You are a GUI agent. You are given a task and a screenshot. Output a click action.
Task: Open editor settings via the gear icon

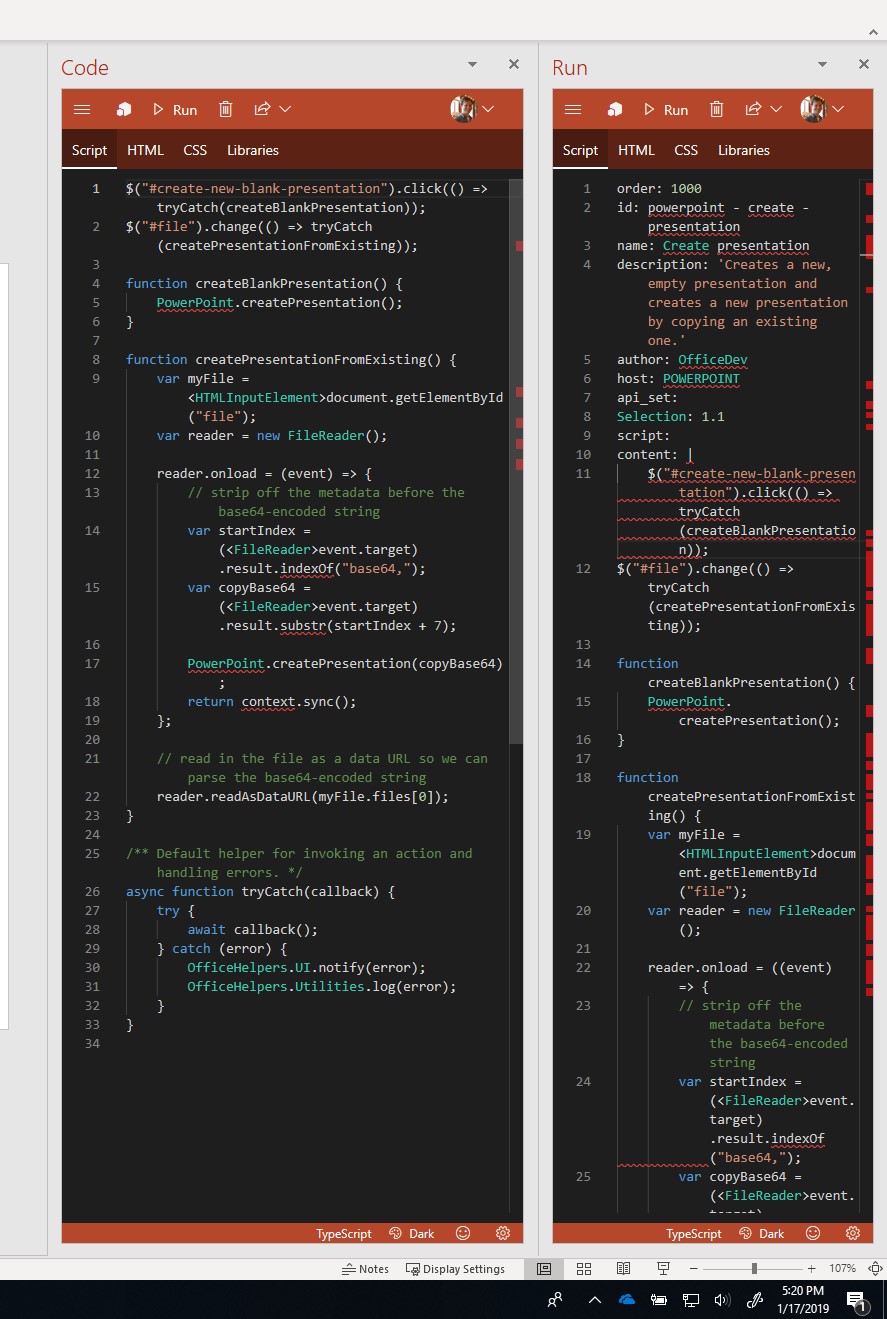(x=503, y=1233)
